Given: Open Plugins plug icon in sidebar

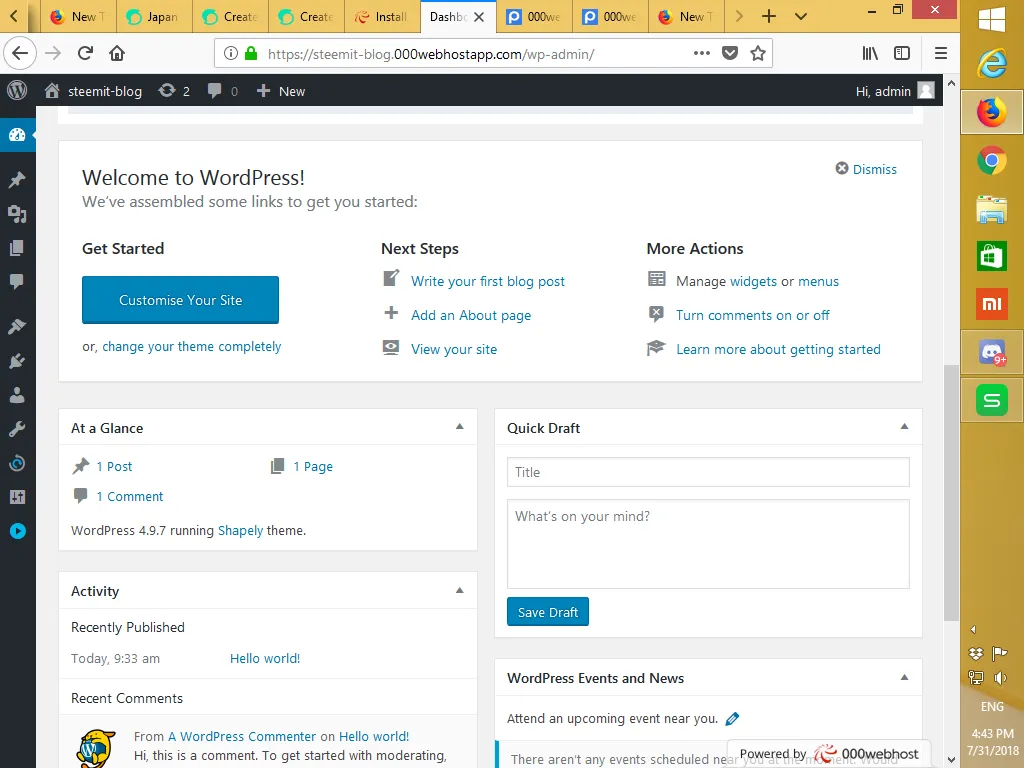Looking at the screenshot, I should pyautogui.click(x=17, y=360).
